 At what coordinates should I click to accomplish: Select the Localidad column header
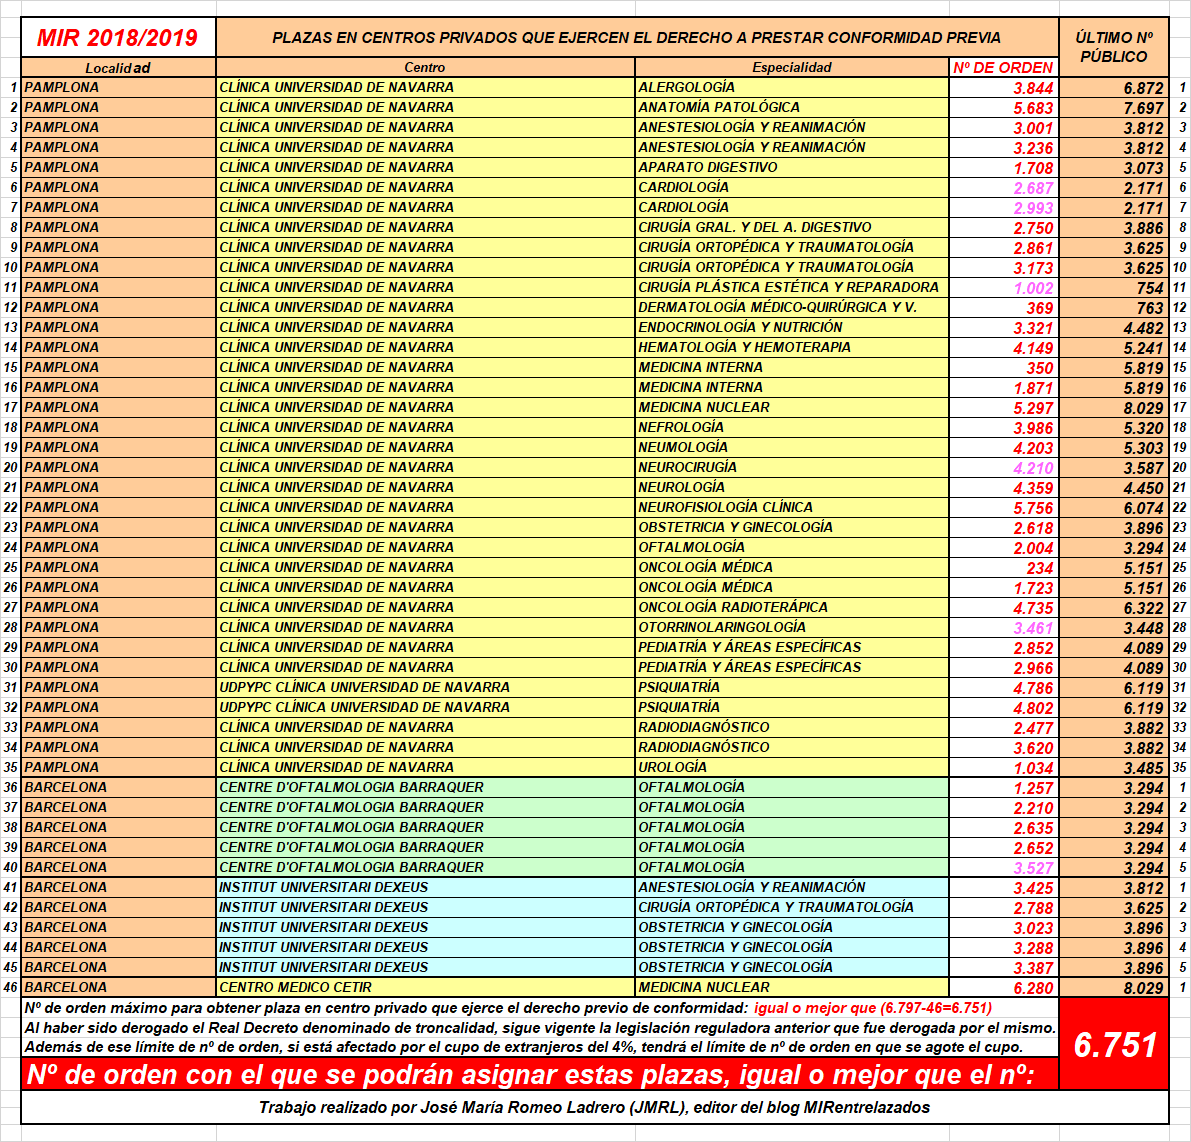click(118, 68)
